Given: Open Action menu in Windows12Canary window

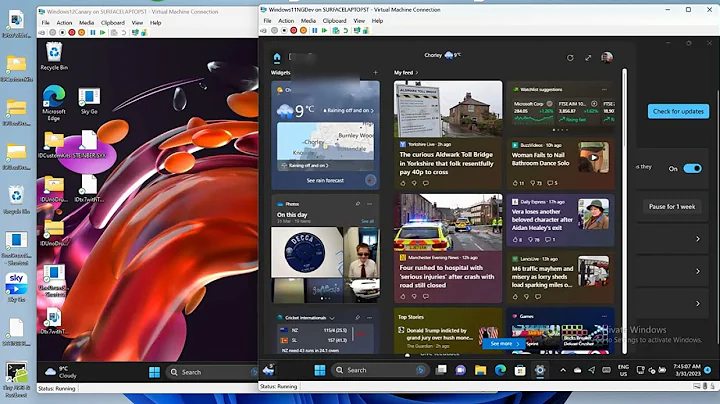Looking at the screenshot, I should point(64,22).
